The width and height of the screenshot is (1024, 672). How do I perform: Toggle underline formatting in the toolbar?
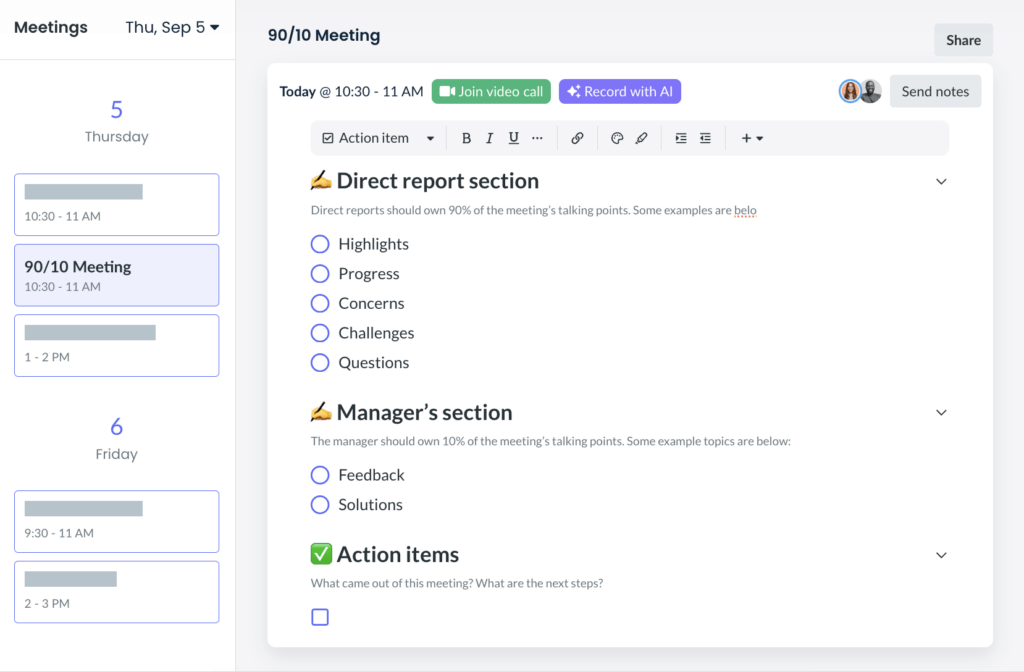[513, 138]
